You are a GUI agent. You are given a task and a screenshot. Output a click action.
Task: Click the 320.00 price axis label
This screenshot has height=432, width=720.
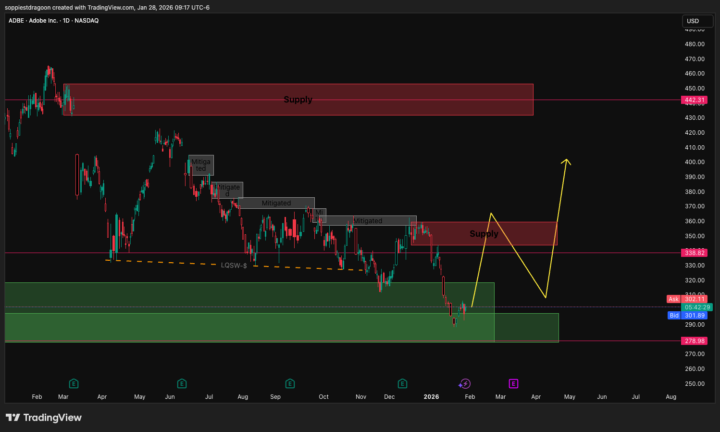click(x=694, y=280)
